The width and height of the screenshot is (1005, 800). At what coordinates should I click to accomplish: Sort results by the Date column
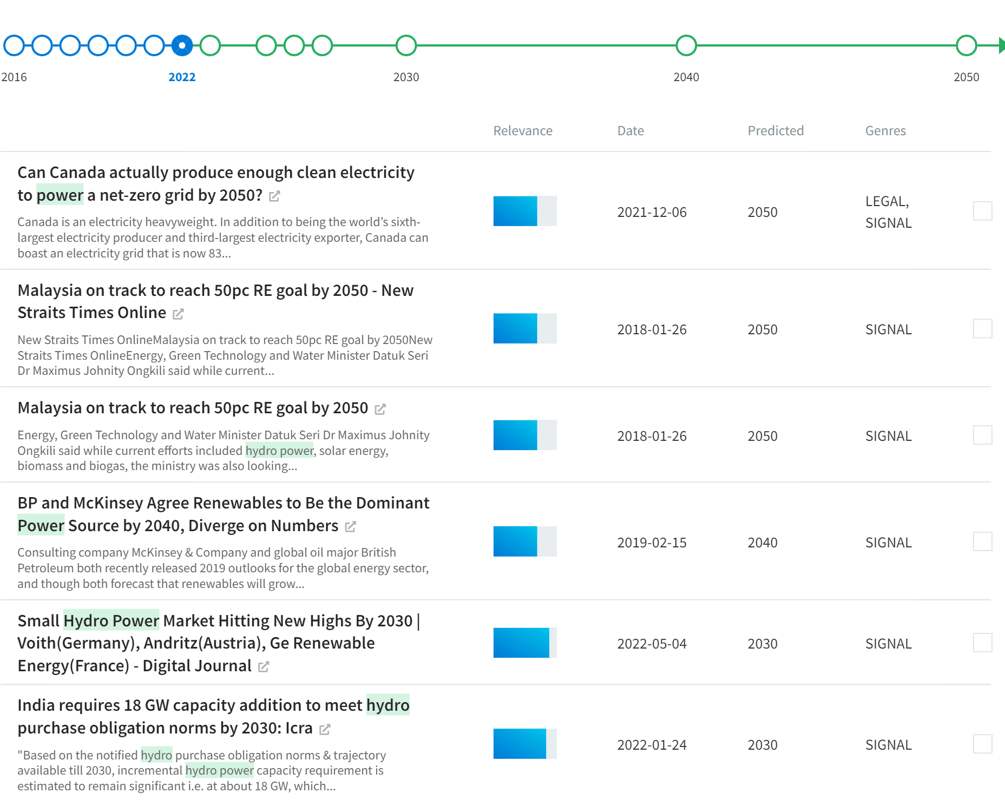630,130
